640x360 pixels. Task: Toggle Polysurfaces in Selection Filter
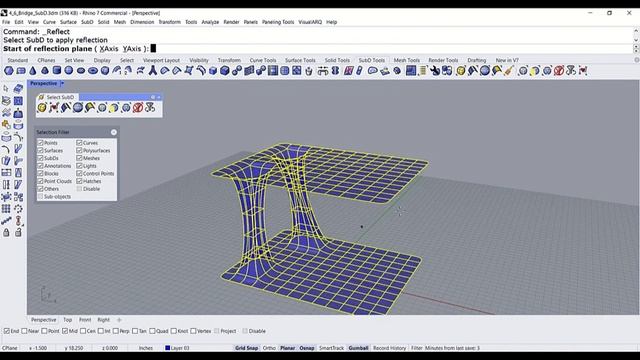tap(79, 150)
